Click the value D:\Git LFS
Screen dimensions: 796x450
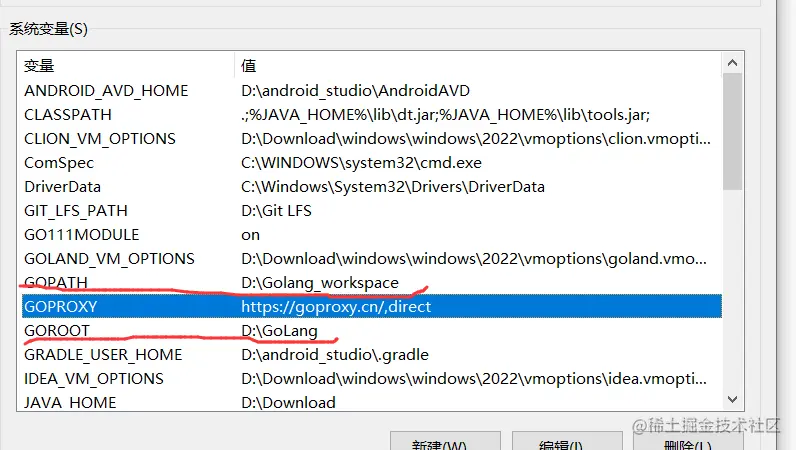click(276, 211)
